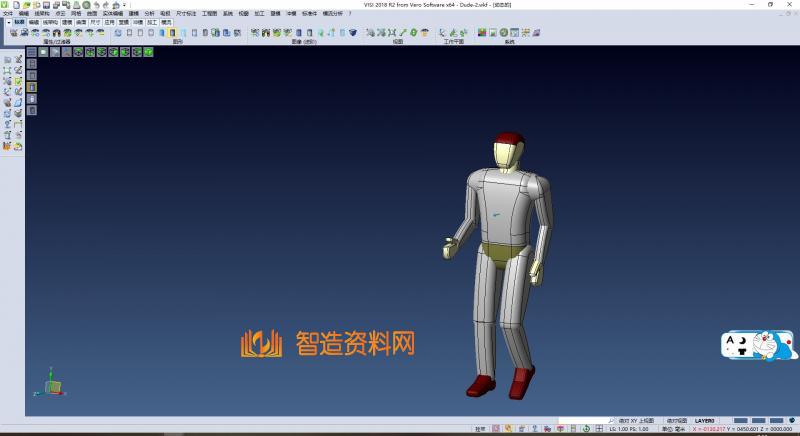Toggle the first pink snap icon in status bar
This screenshot has height=436, width=800.
tap(496, 429)
